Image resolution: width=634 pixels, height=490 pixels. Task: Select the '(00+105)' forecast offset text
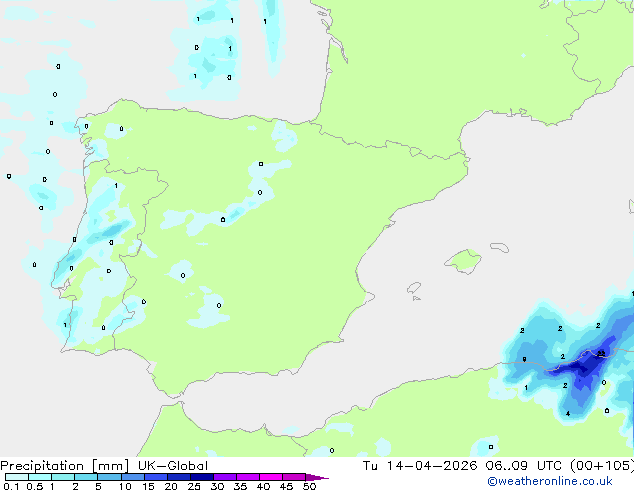point(602,466)
